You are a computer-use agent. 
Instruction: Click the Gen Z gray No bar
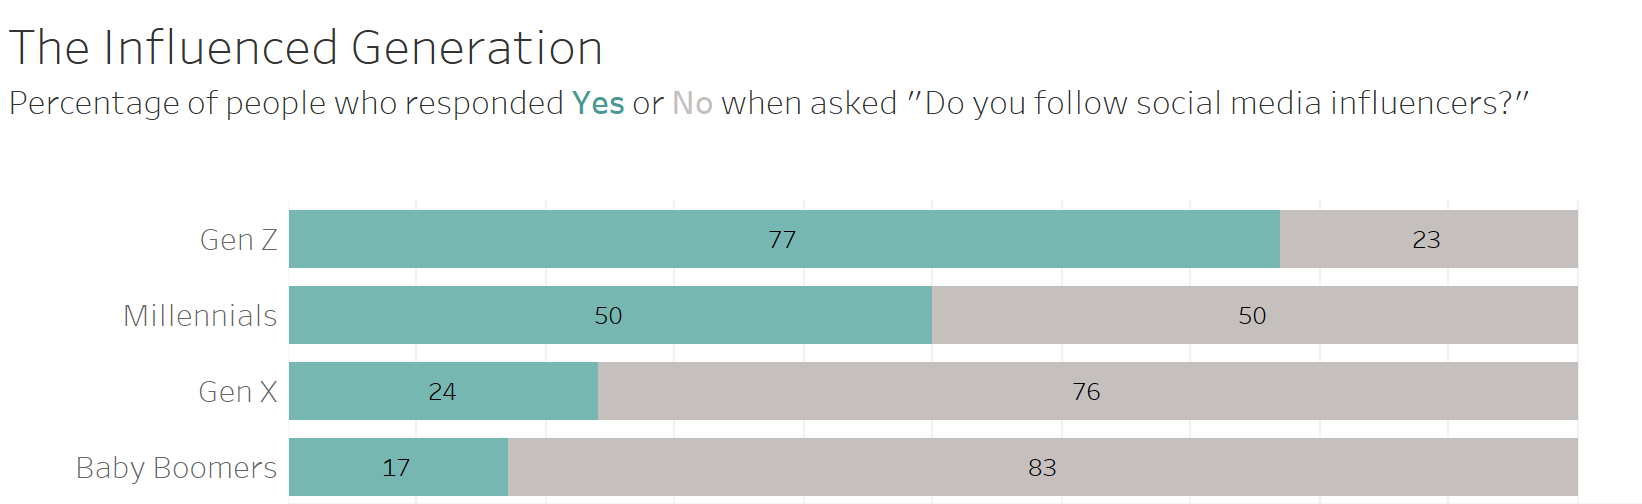tap(1429, 239)
